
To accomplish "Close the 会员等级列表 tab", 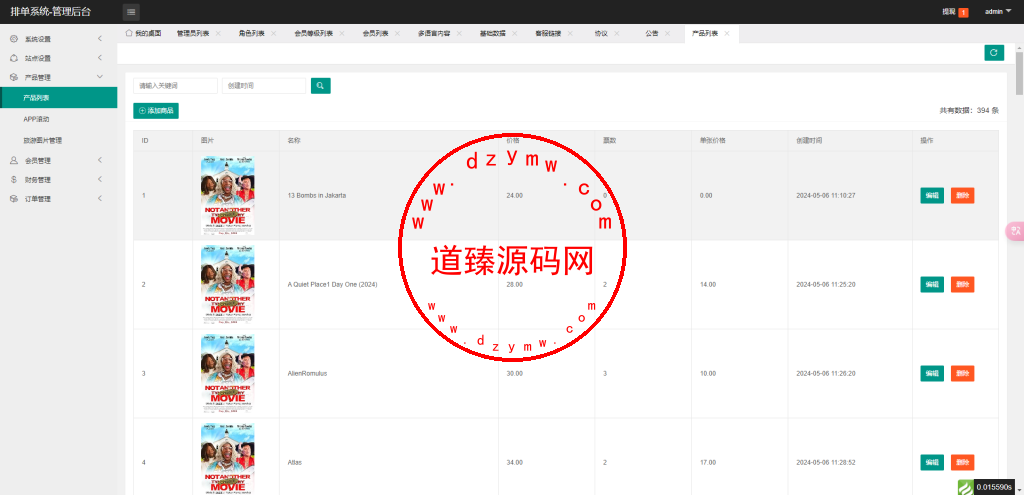I will pyautogui.click(x=342, y=33).
